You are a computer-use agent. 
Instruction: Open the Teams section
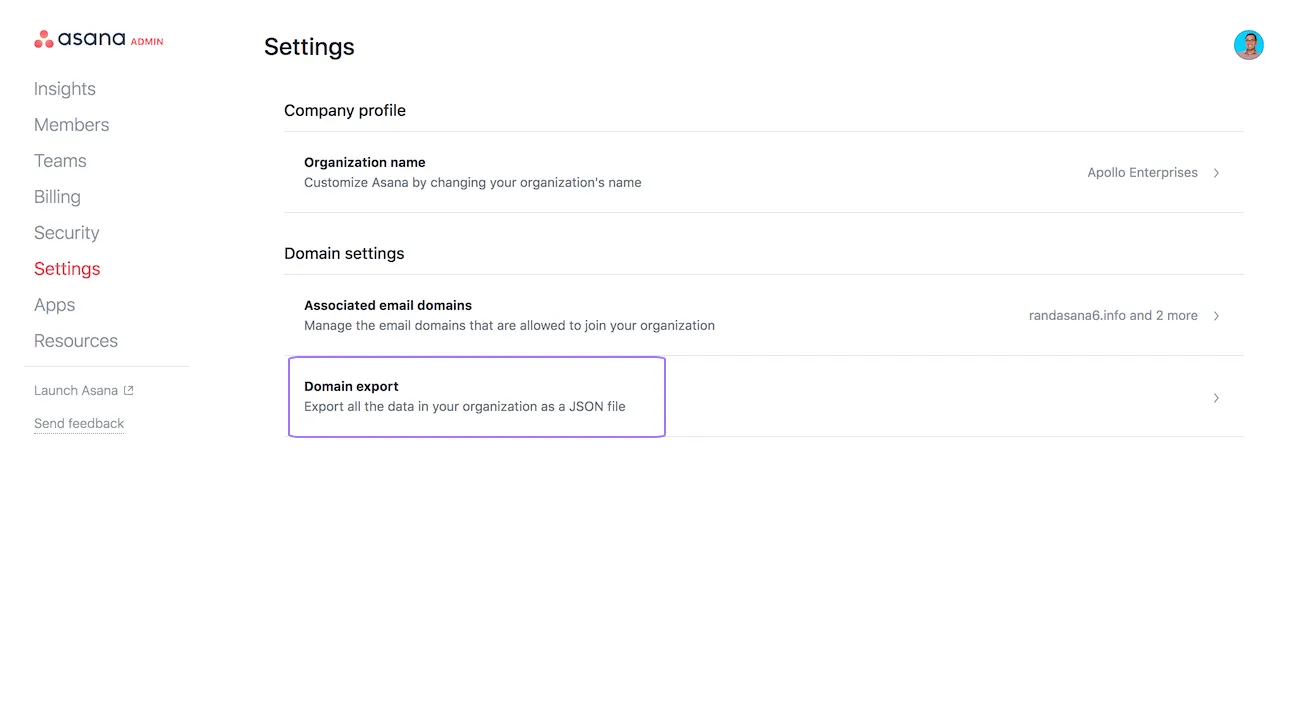point(60,160)
